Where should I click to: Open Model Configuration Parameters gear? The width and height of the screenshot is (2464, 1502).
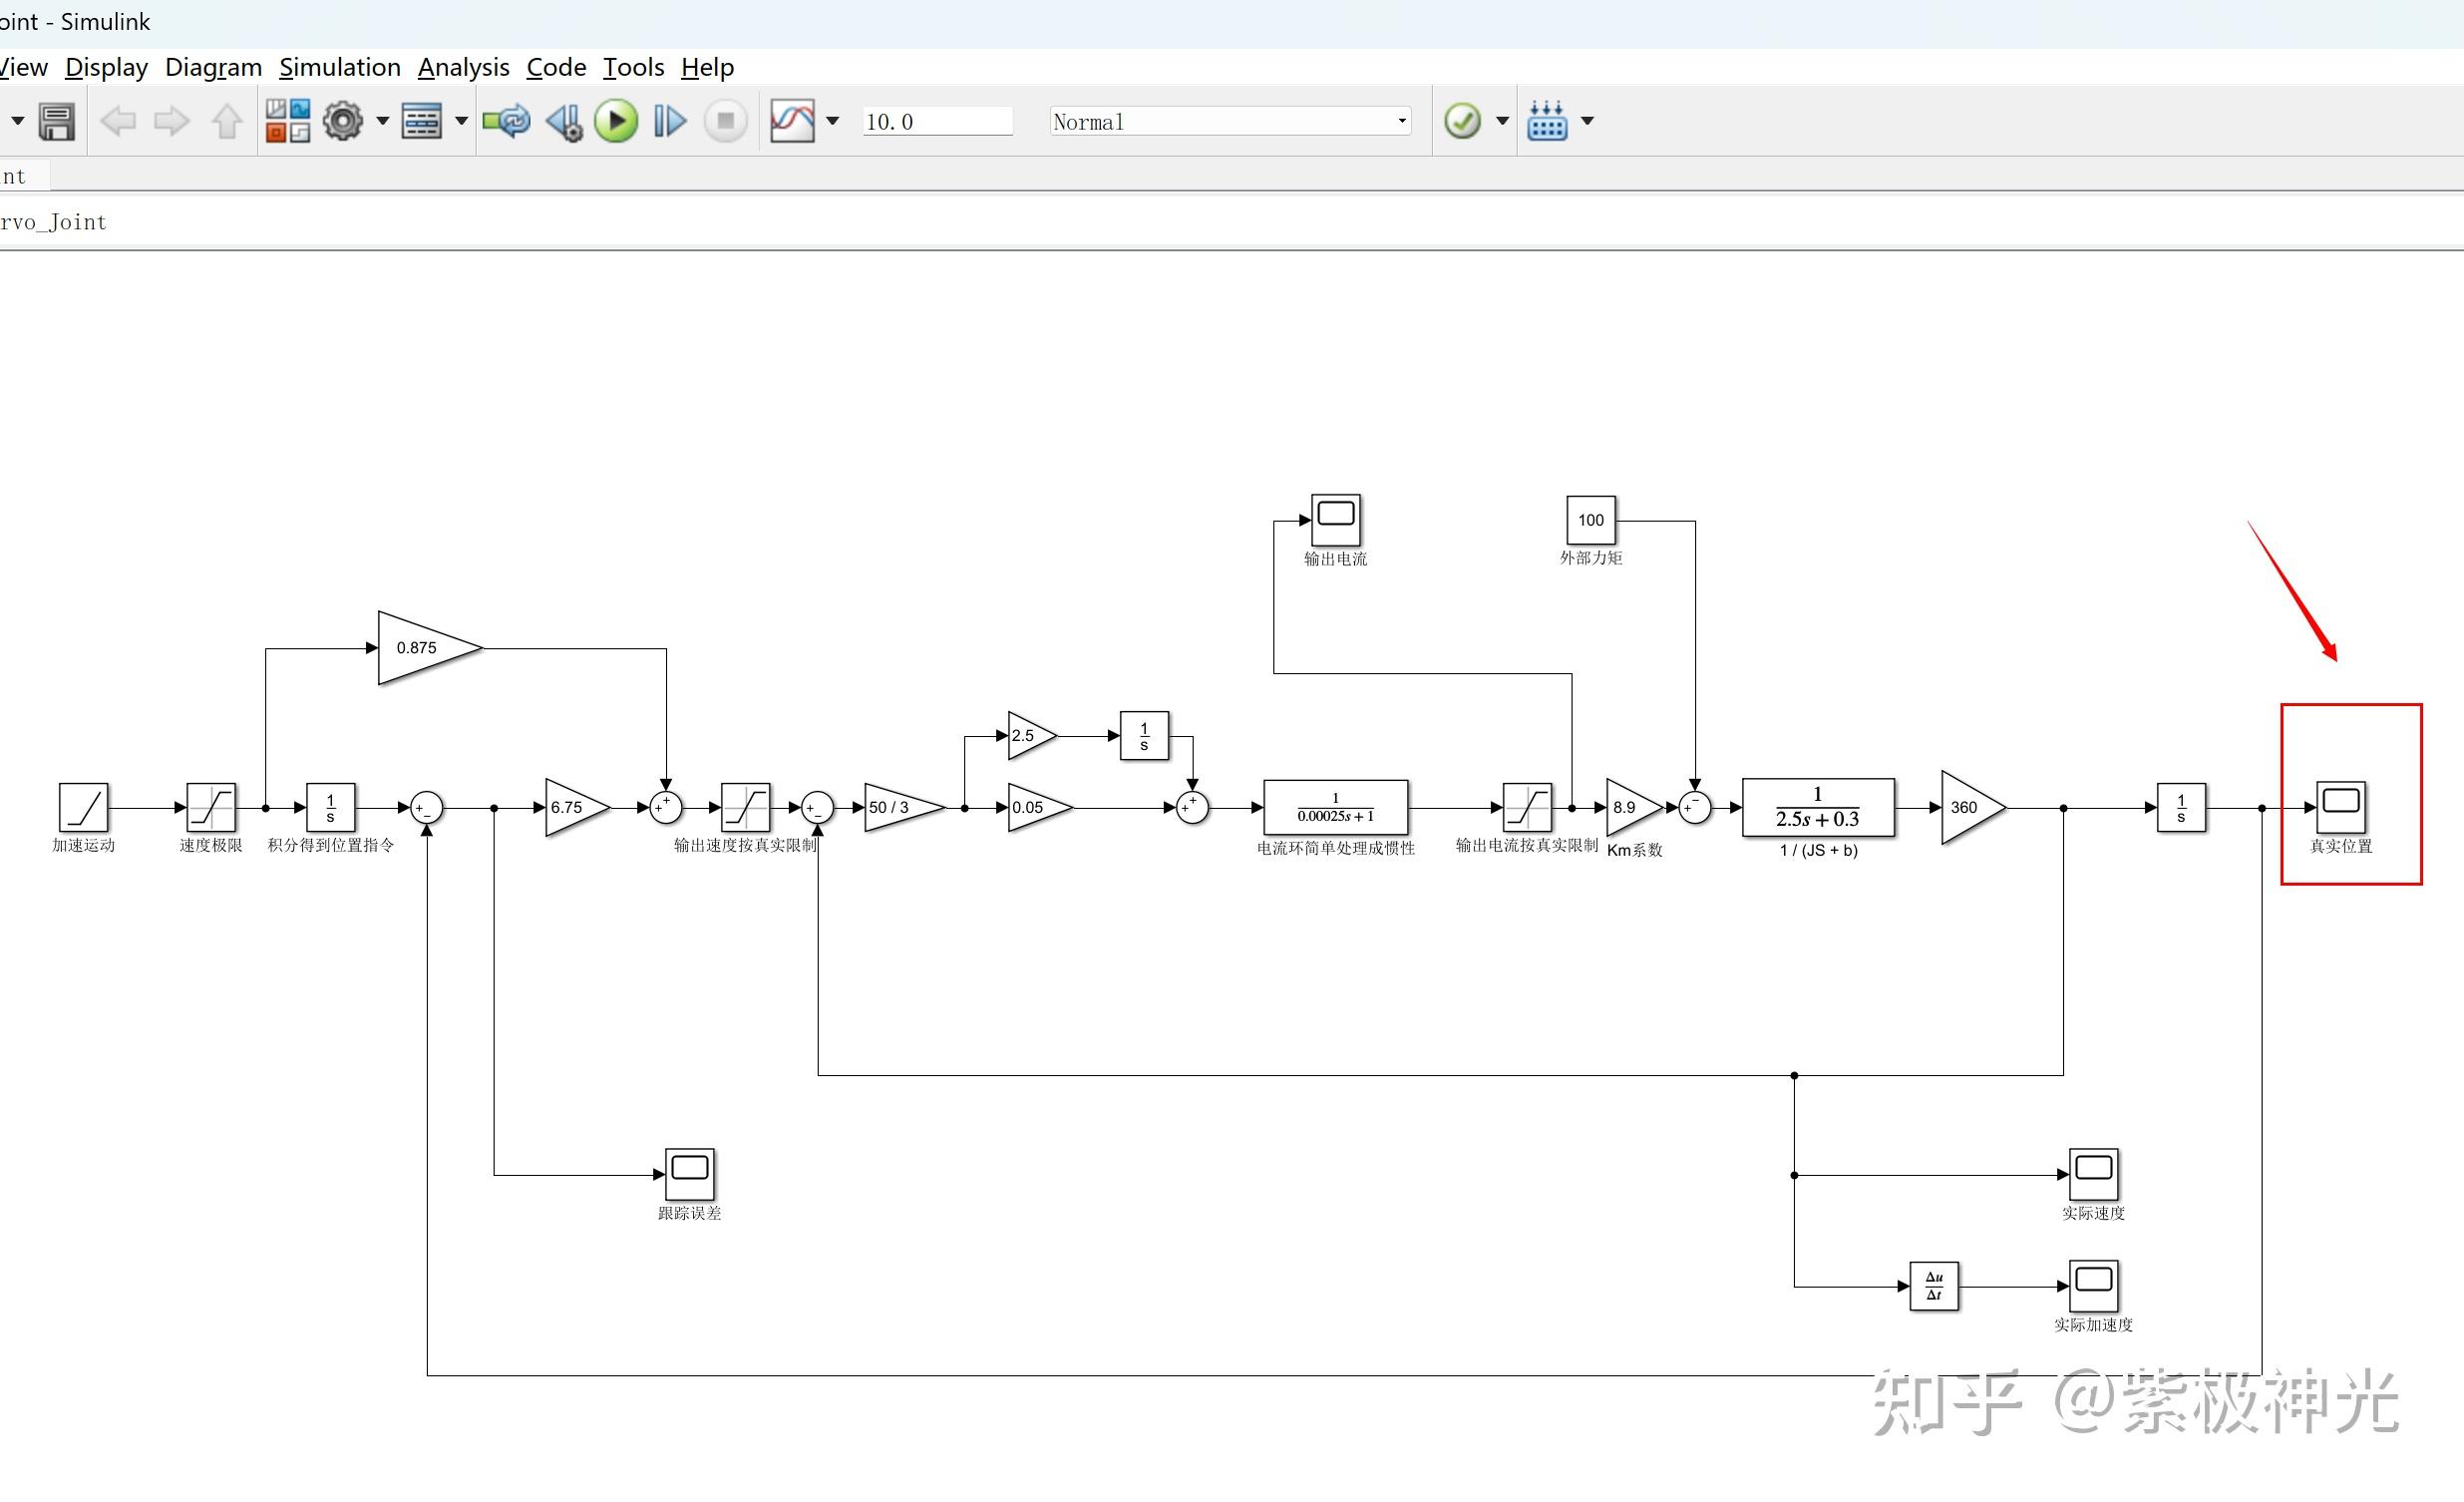[343, 122]
